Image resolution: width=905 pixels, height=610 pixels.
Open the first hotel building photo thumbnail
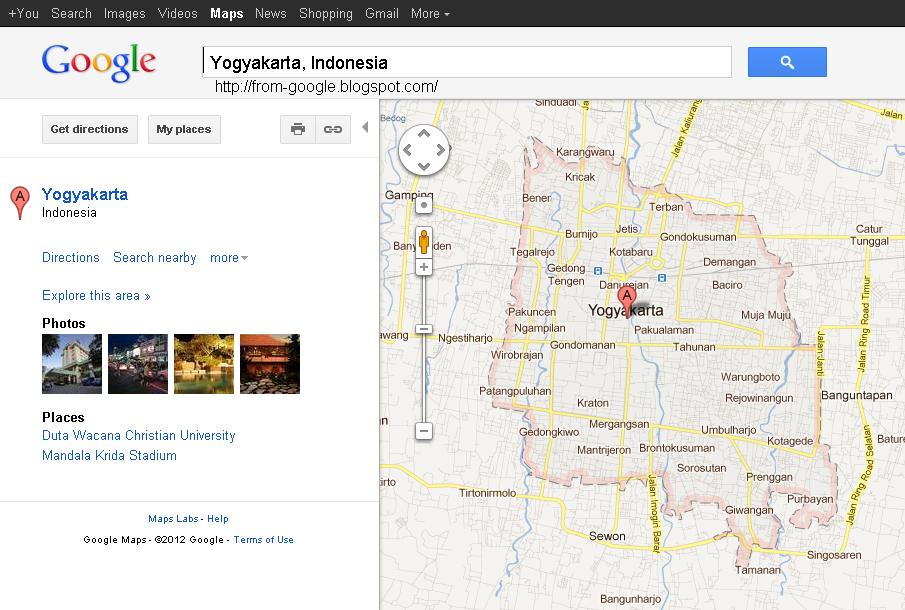(x=72, y=364)
